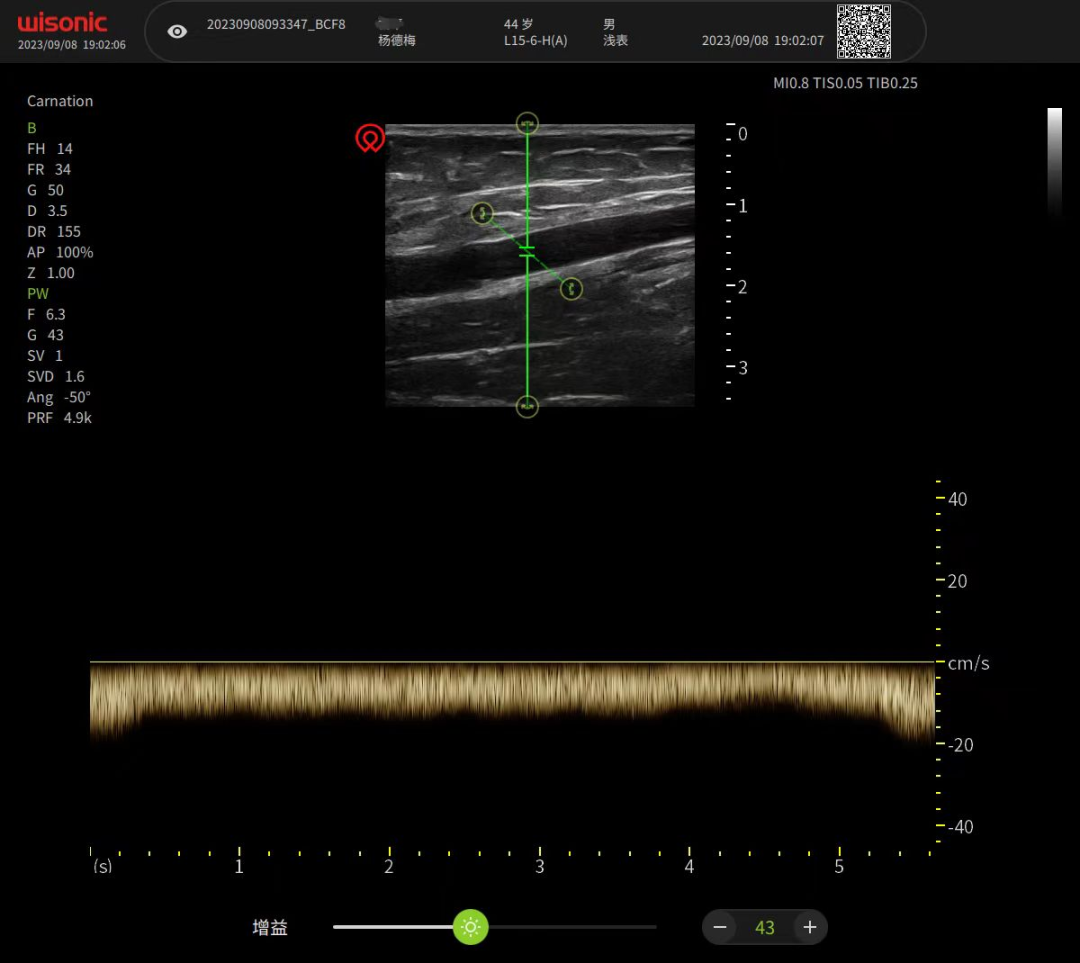Increase gain with the plus button
The height and width of the screenshot is (963, 1080).
pos(810,927)
